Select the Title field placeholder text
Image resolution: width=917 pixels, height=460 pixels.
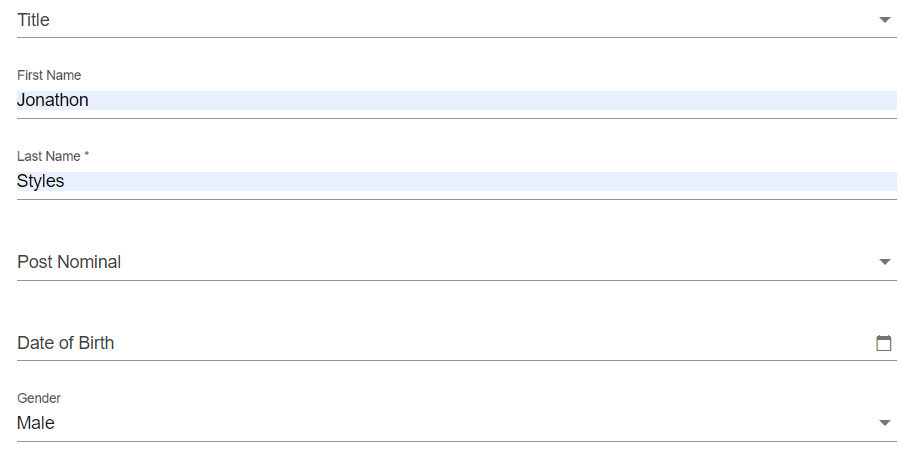33,20
